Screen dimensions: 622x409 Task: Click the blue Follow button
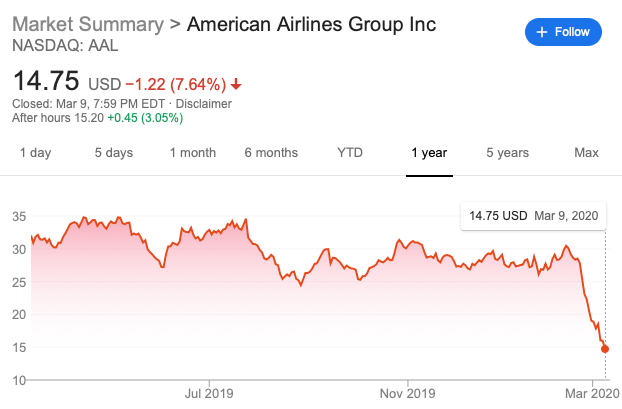[x=564, y=32]
